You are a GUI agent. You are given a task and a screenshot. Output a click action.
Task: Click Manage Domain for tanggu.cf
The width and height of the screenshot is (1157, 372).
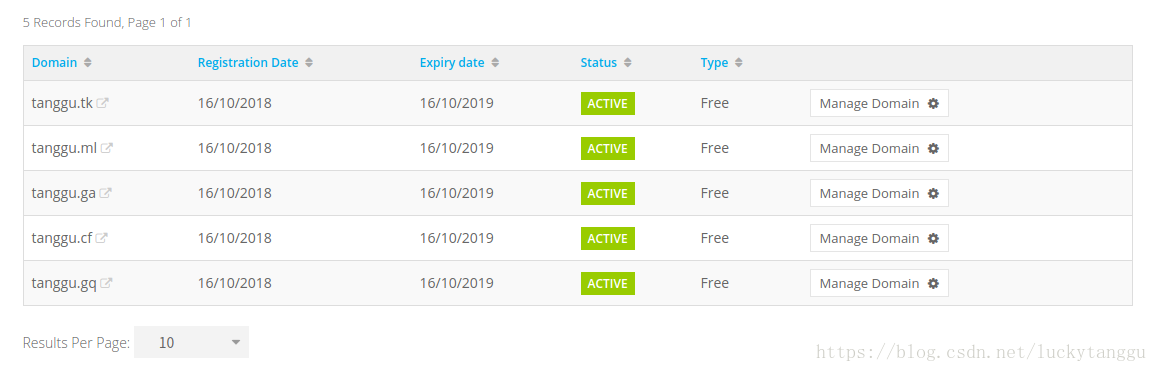click(879, 238)
